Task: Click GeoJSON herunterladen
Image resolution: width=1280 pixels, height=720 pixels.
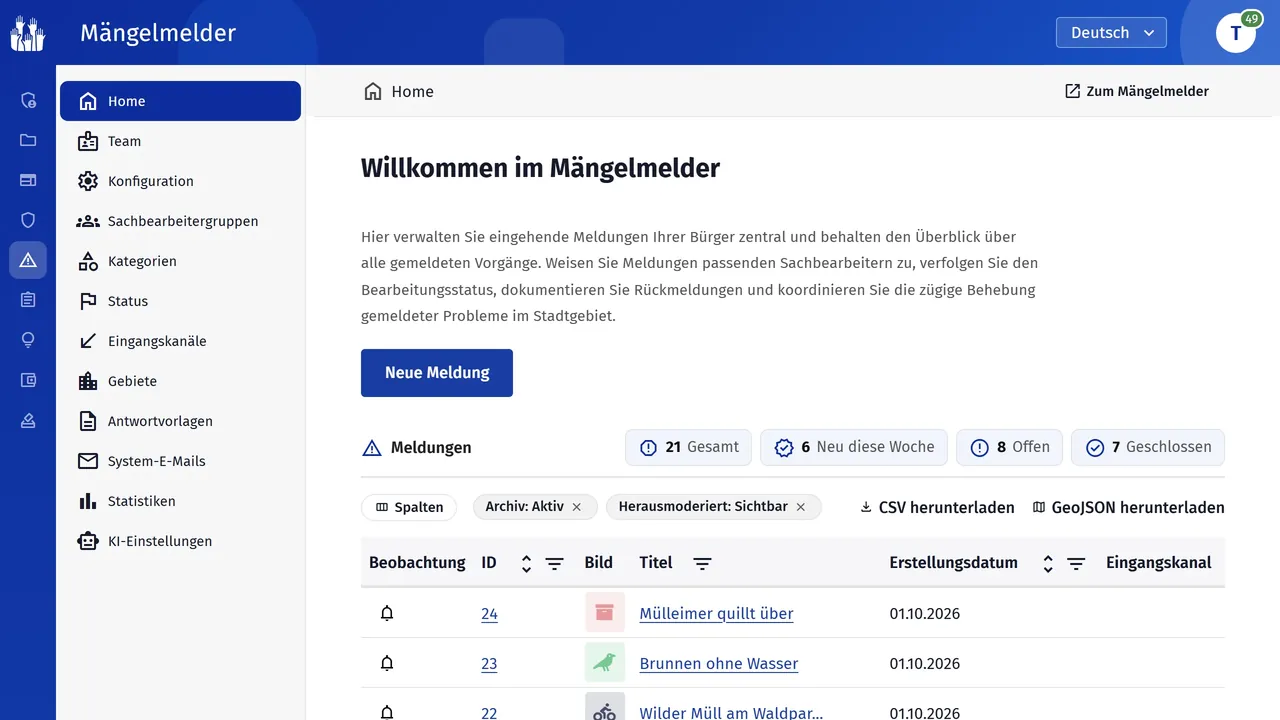Action: [x=1128, y=507]
